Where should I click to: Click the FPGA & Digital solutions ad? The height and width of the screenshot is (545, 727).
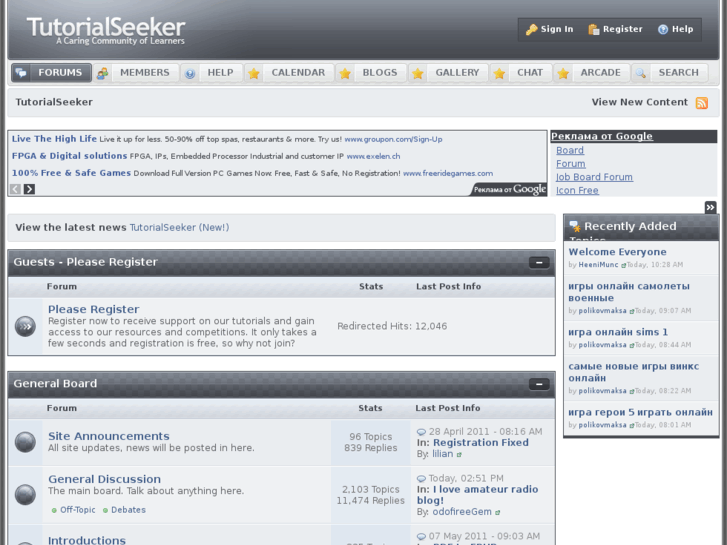(x=70, y=156)
